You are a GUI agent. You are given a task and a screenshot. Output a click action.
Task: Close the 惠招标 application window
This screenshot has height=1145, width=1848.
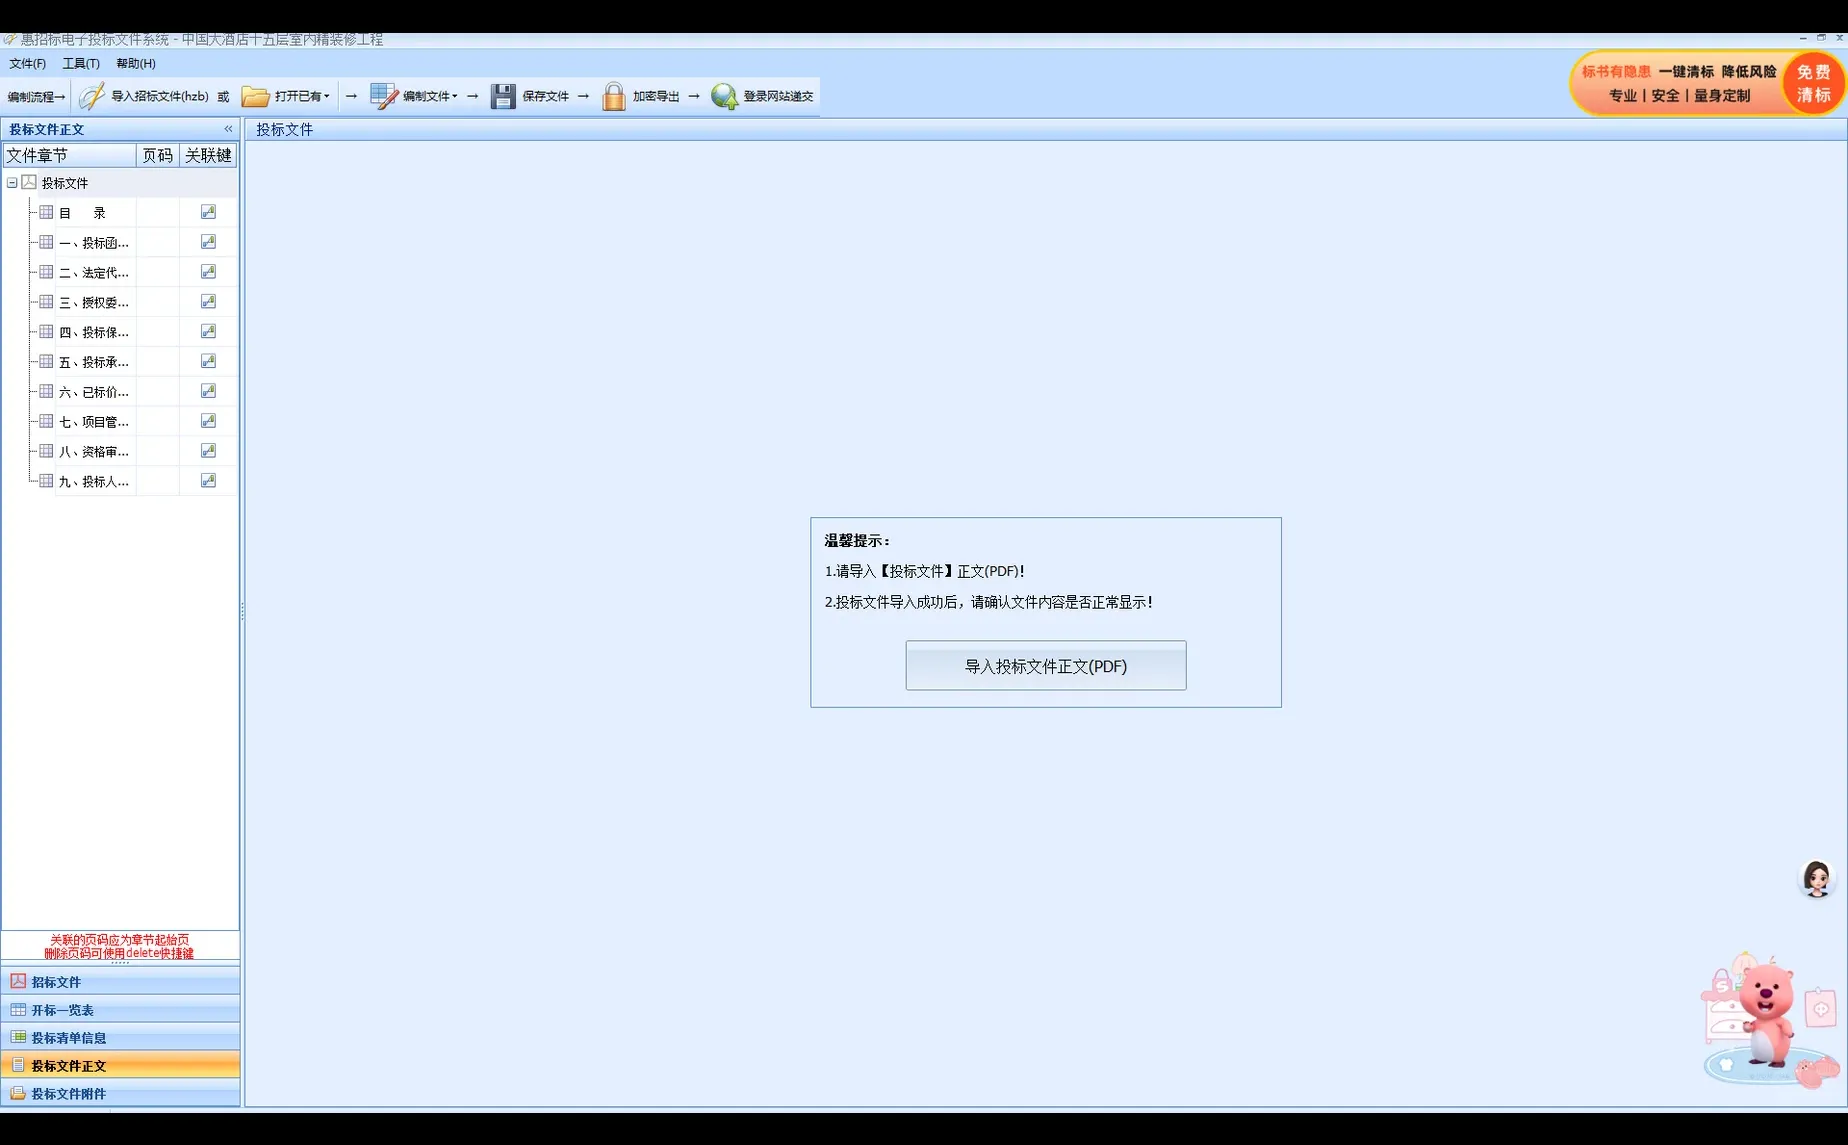point(1839,38)
